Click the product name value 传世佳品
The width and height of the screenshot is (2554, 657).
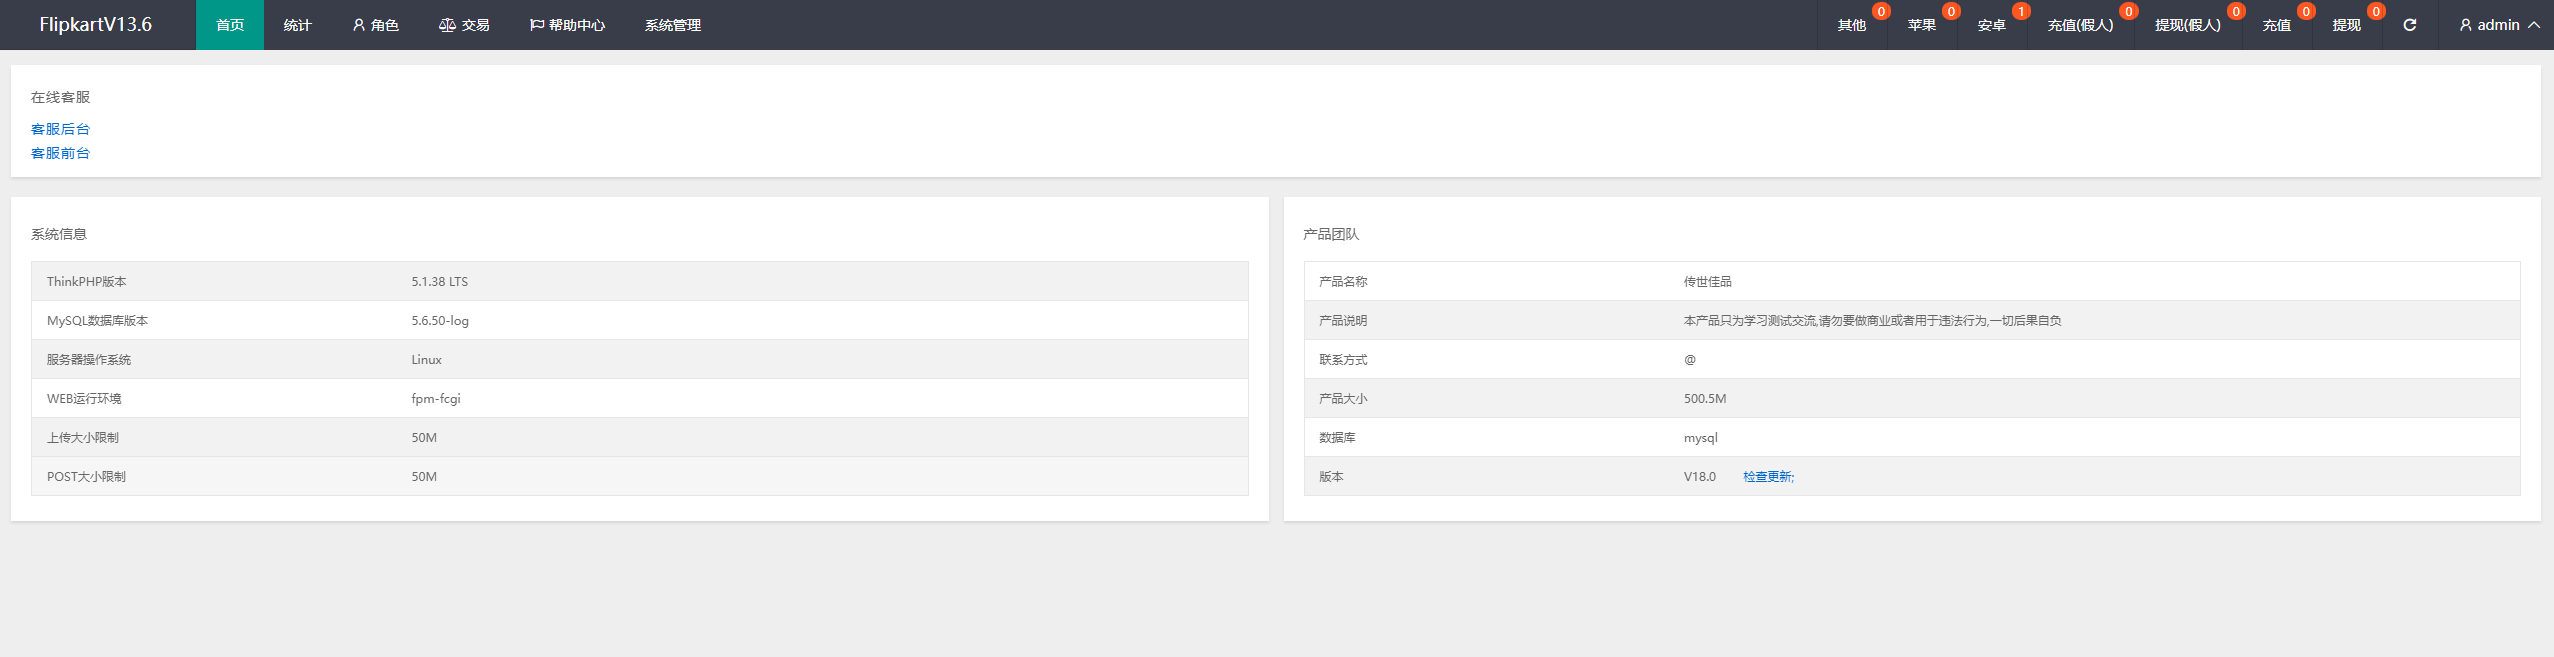(x=1707, y=282)
